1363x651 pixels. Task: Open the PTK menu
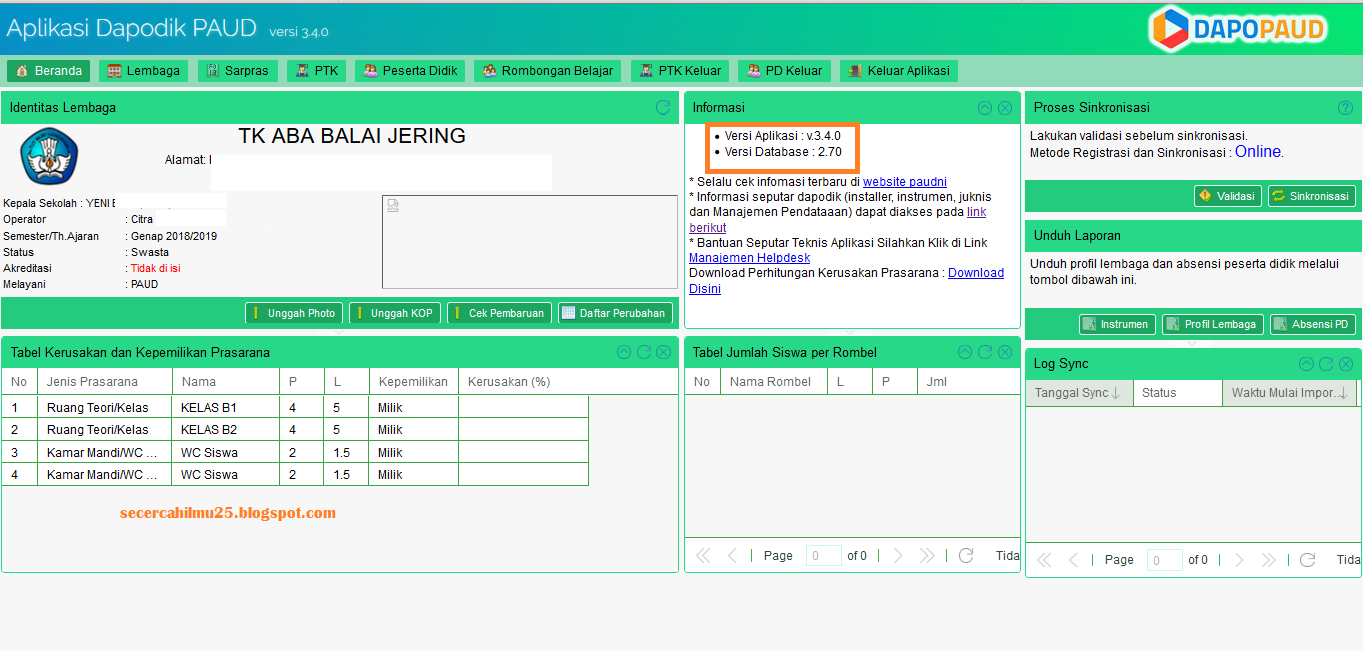[316, 71]
